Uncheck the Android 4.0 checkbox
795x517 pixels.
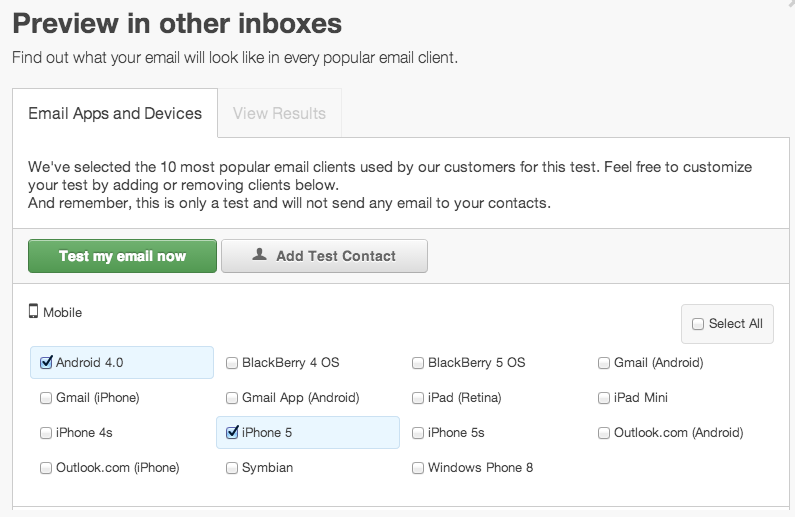pos(46,362)
